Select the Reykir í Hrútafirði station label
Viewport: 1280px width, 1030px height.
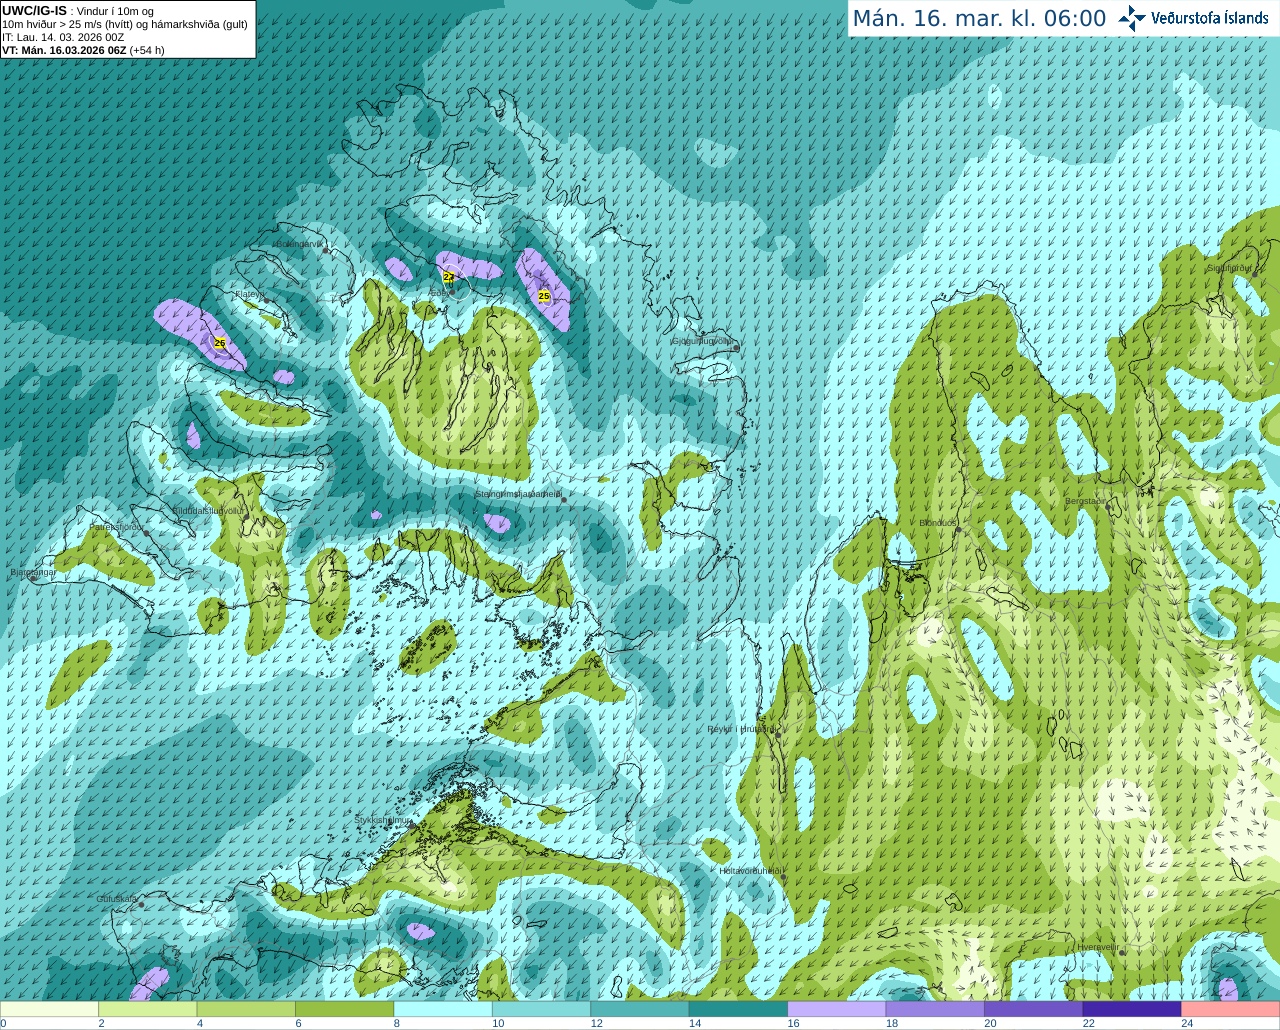[741, 729]
